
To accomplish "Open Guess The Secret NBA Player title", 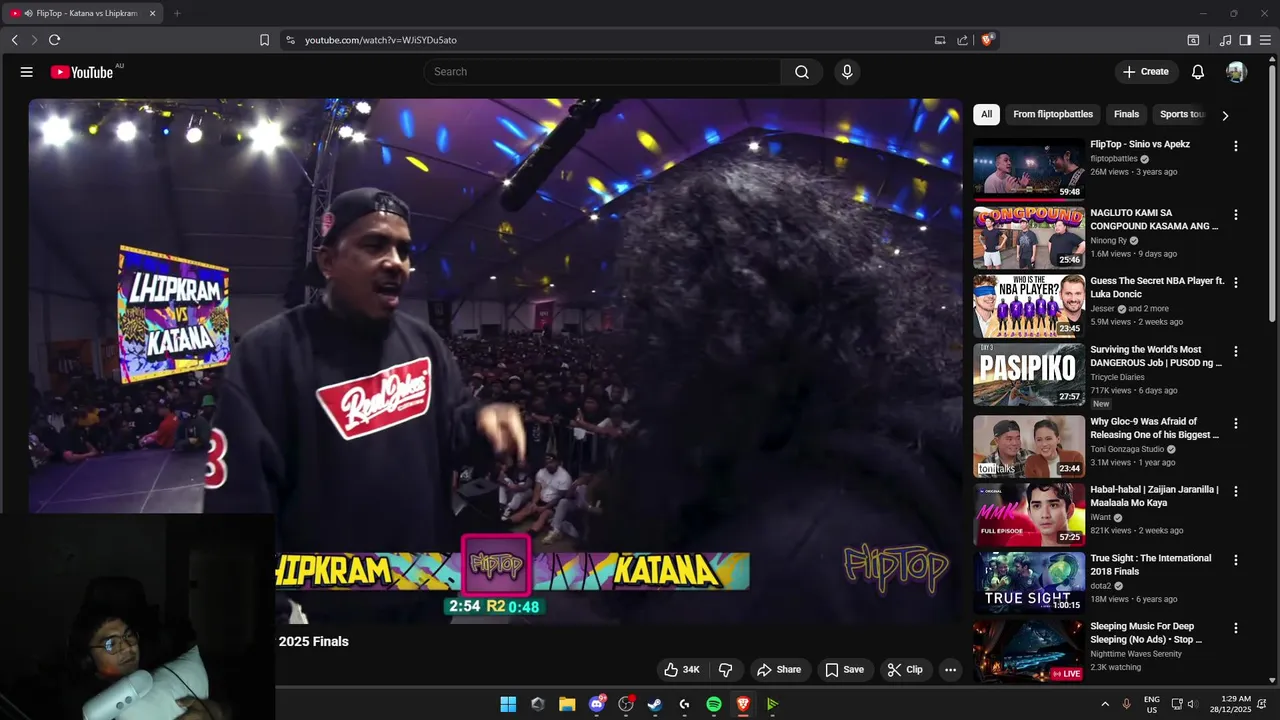I will [x=1157, y=288].
